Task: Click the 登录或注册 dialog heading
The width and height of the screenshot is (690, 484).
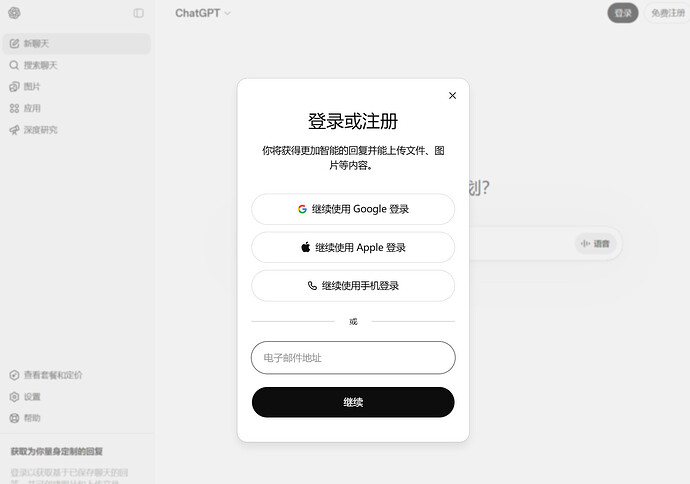Action: [x=353, y=121]
